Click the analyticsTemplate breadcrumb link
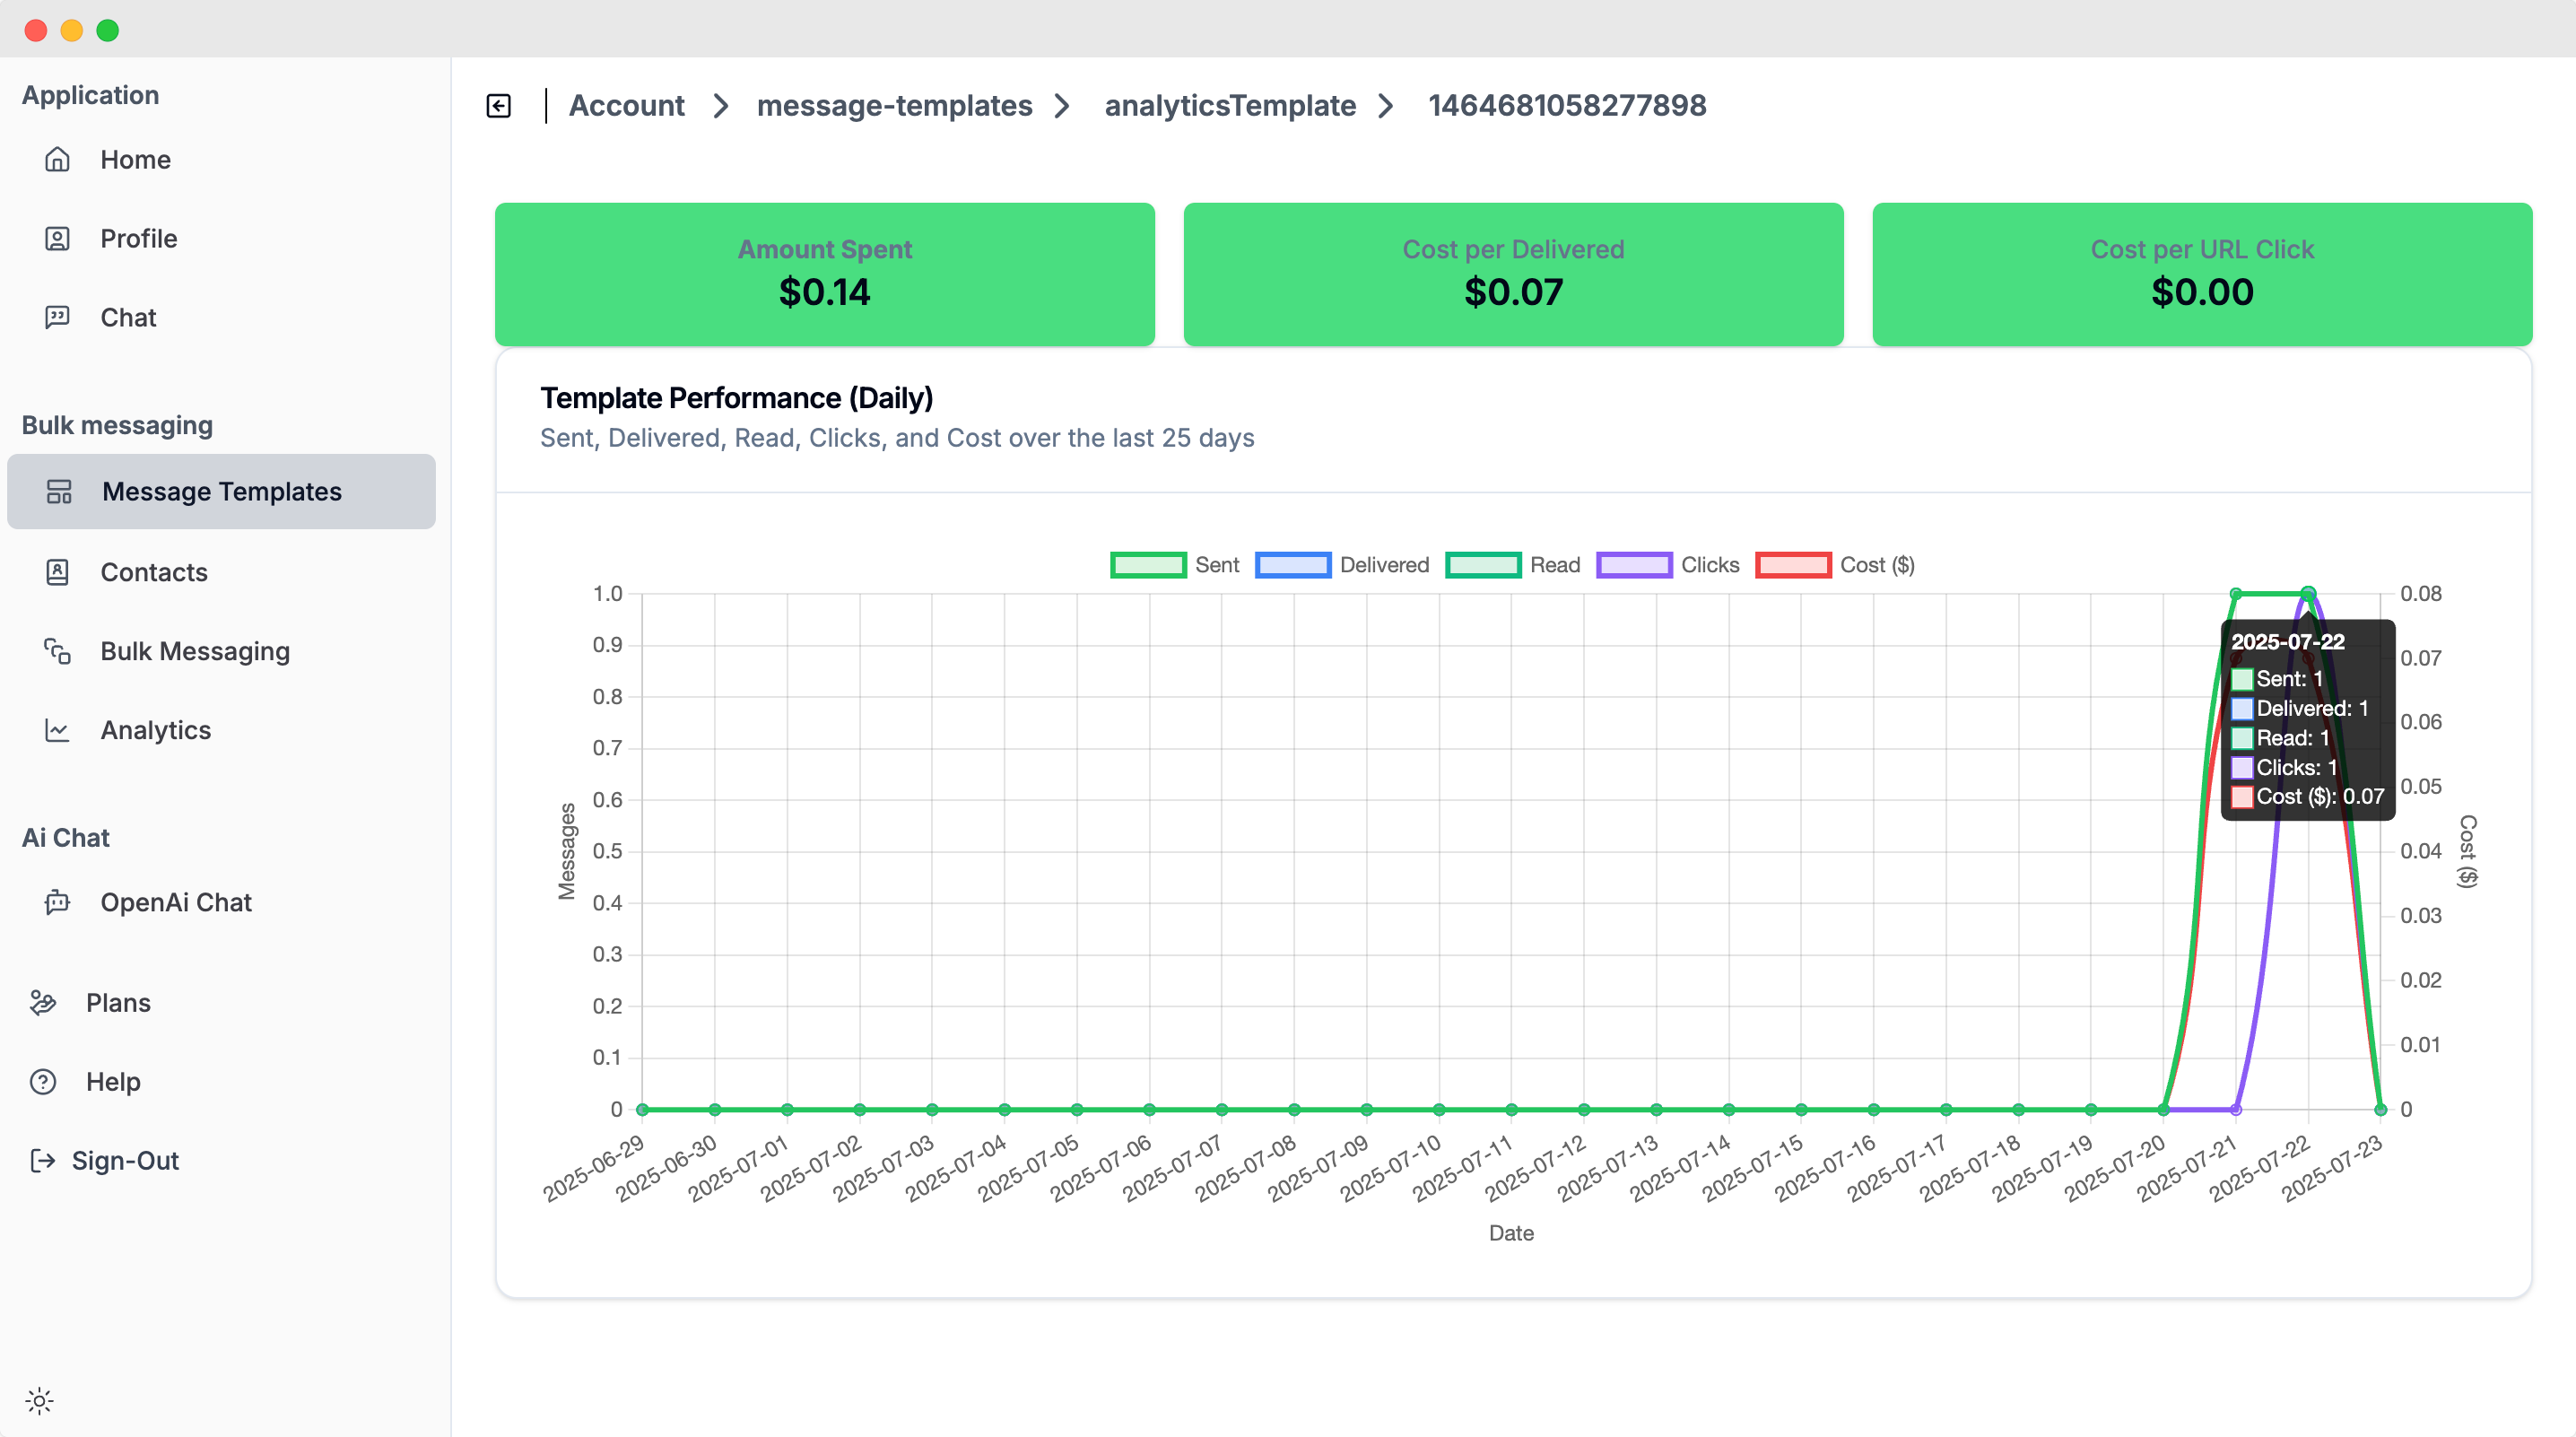The width and height of the screenshot is (2576, 1437). tap(1230, 106)
